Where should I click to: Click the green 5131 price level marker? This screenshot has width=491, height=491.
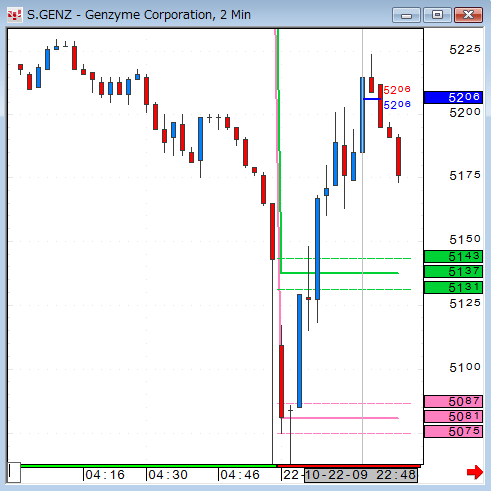[453, 287]
